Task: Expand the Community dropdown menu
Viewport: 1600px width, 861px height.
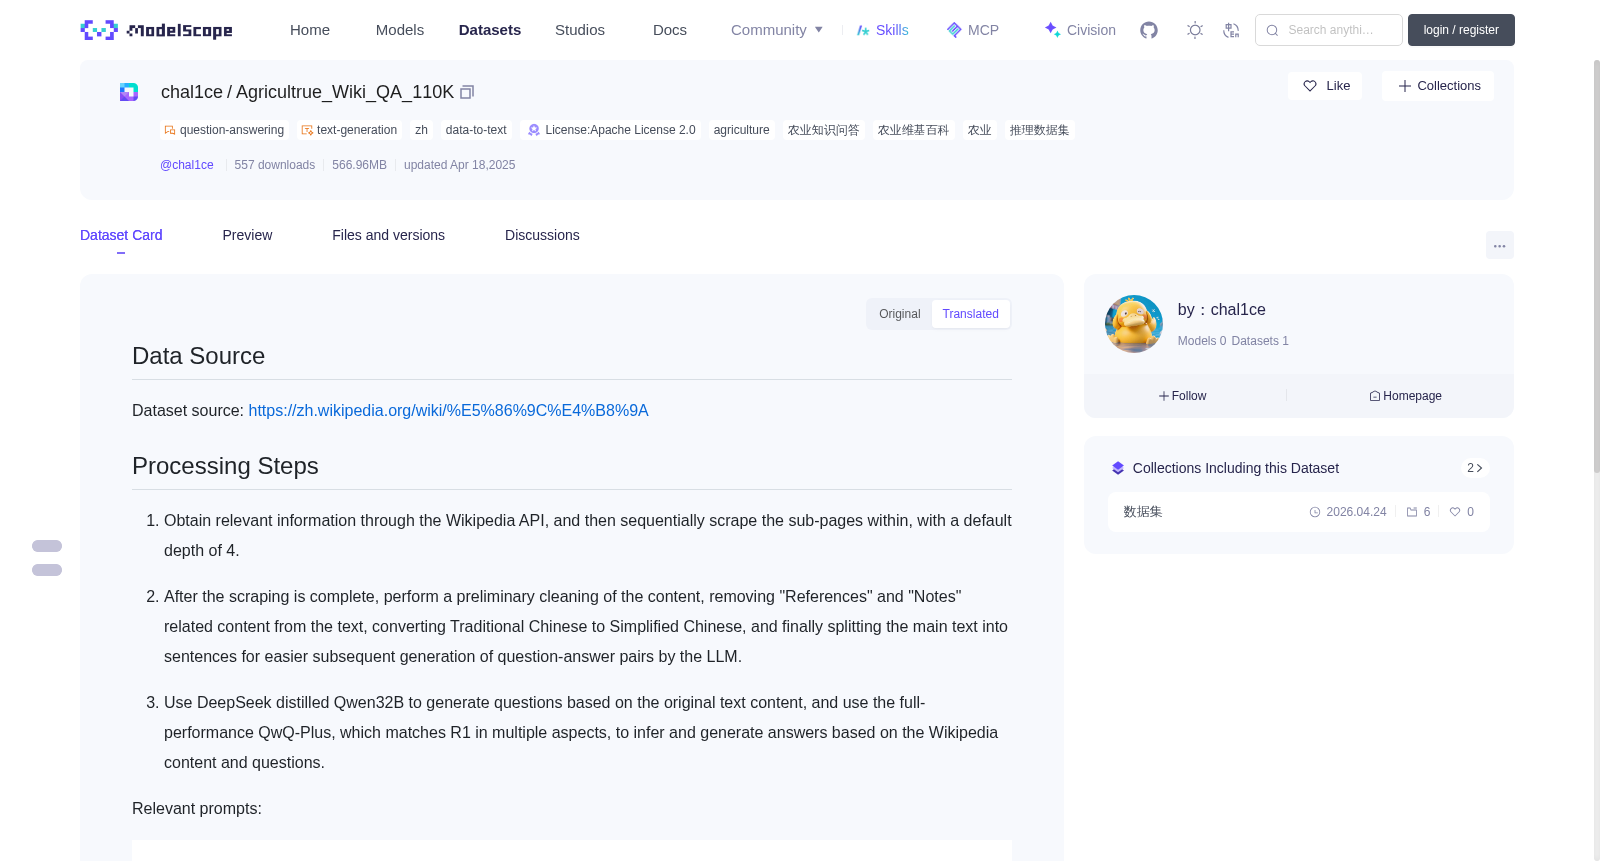Action: [777, 30]
